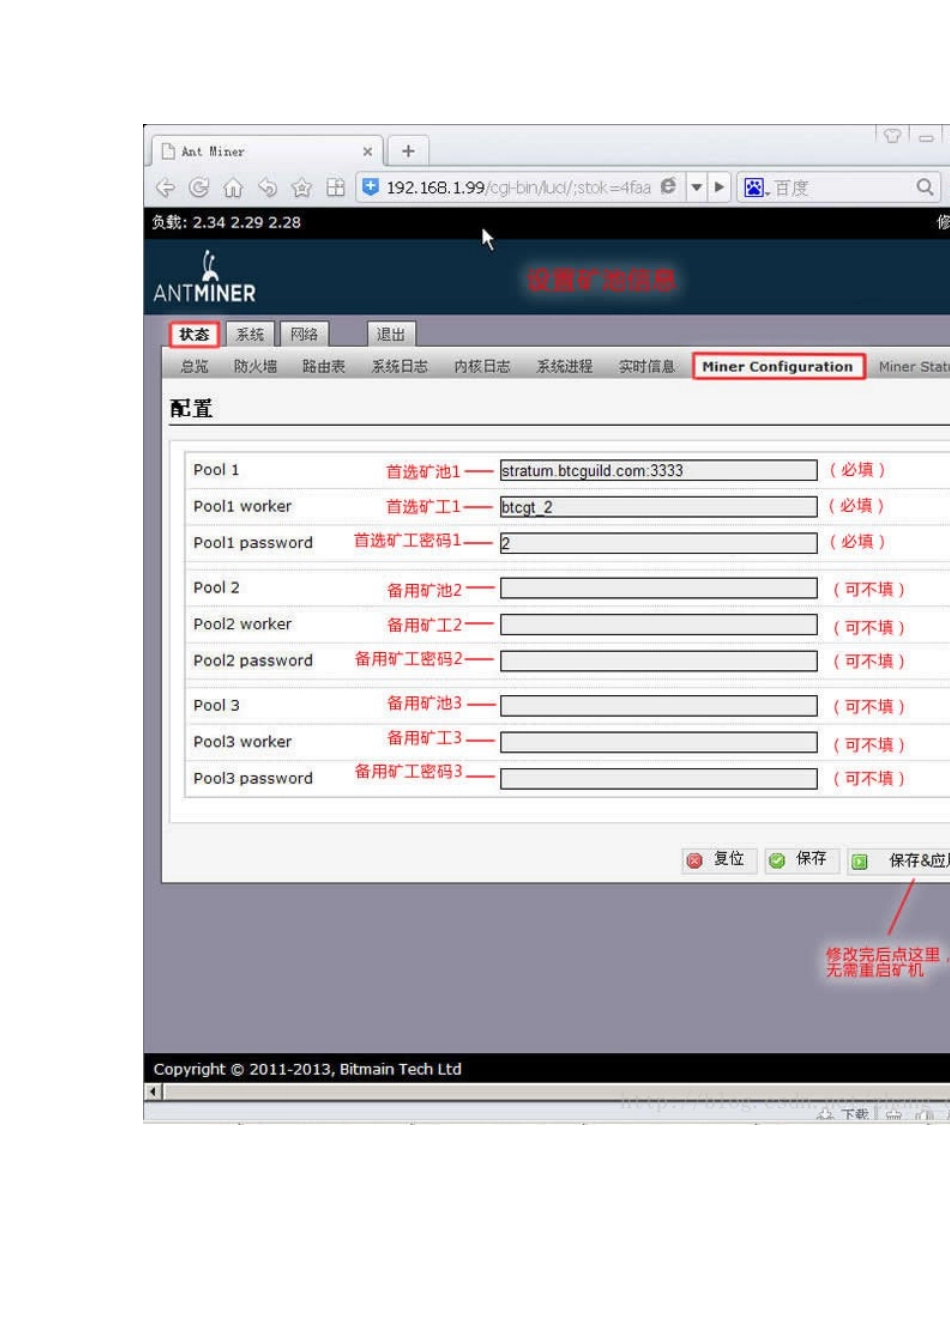Open the 状态 main tab
This screenshot has height=1344, width=950.
click(x=194, y=334)
